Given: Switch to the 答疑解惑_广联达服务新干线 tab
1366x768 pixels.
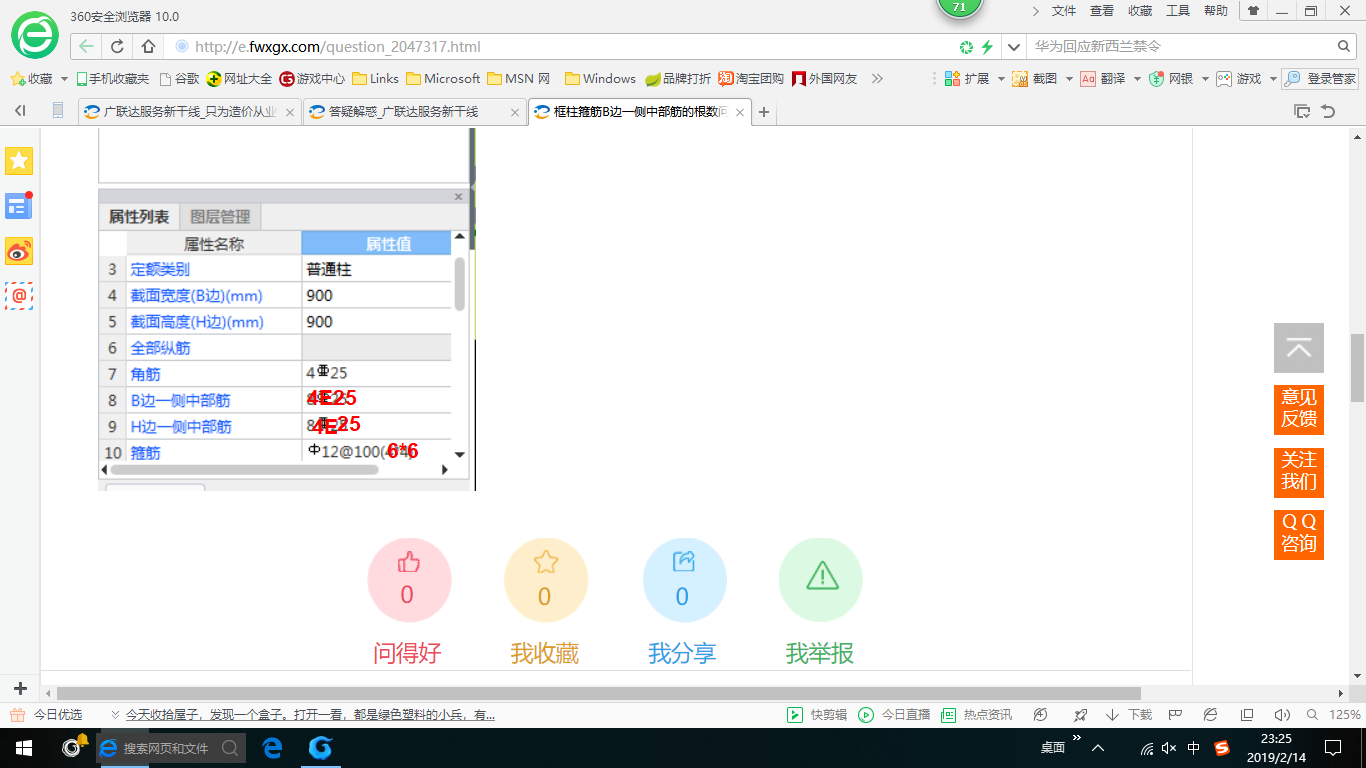Looking at the screenshot, I should coord(413,112).
